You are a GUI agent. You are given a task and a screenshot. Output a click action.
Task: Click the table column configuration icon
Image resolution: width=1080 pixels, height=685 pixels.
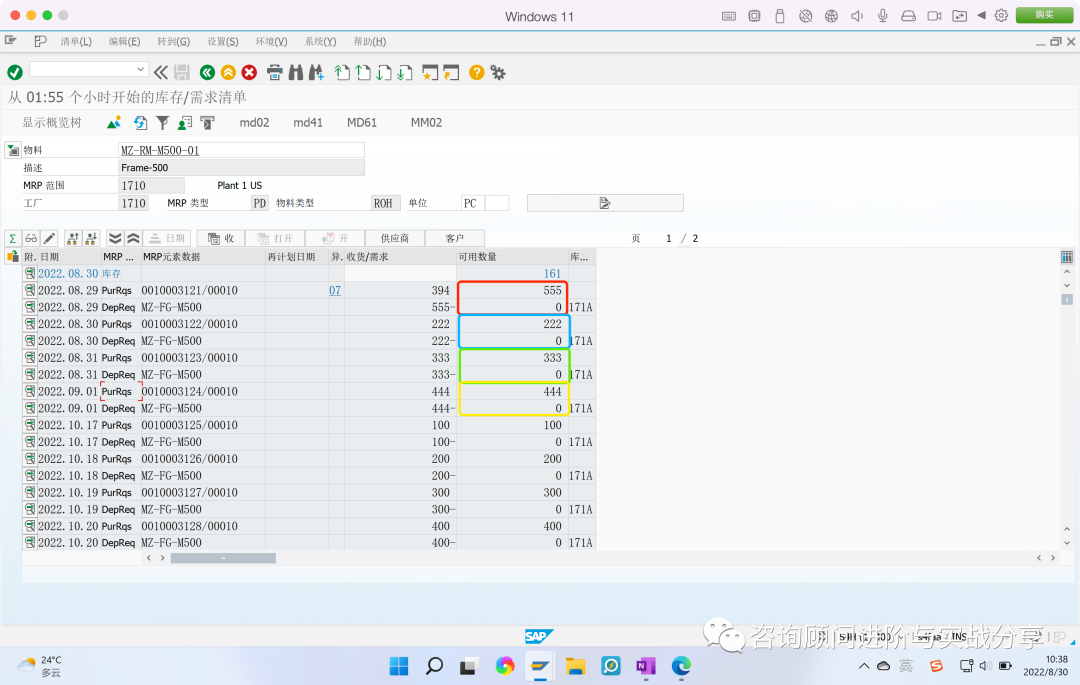tap(1066, 257)
